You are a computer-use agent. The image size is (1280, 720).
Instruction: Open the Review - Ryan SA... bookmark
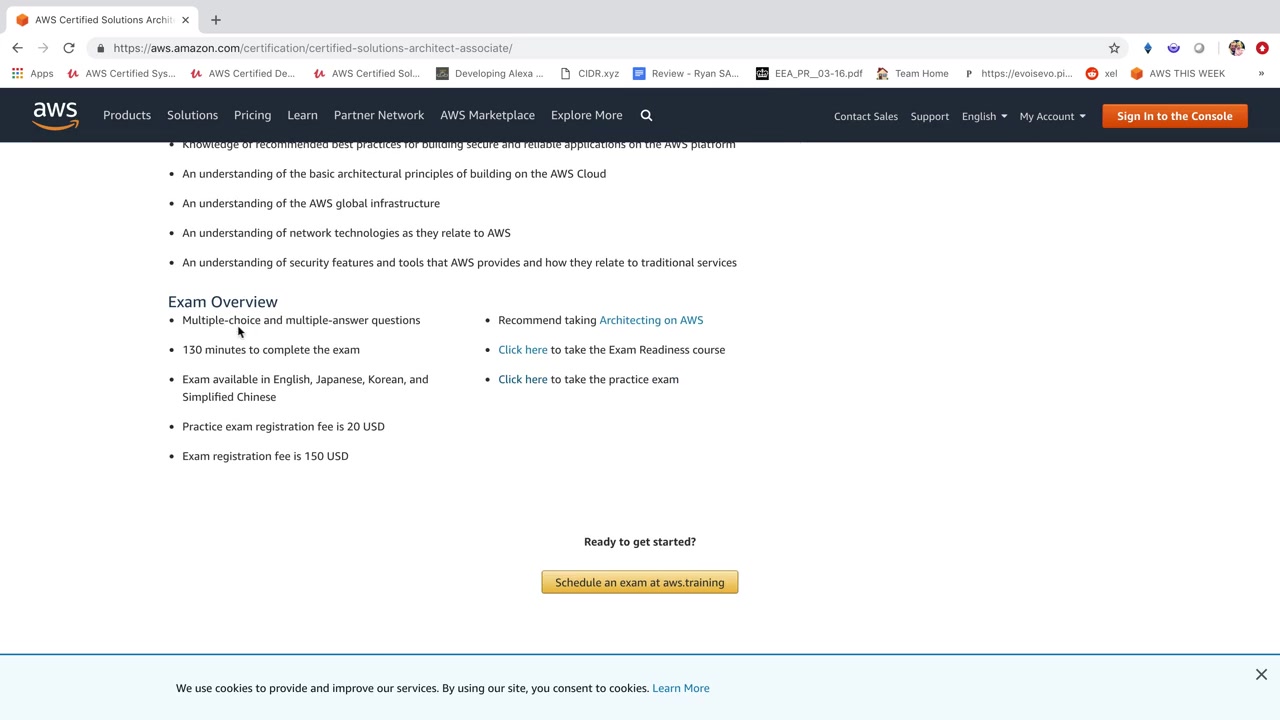pyautogui.click(x=686, y=73)
